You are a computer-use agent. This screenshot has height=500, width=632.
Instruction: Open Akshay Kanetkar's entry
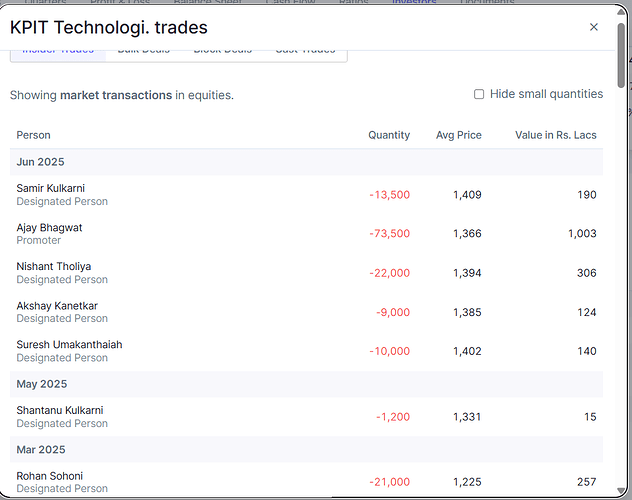(57, 305)
